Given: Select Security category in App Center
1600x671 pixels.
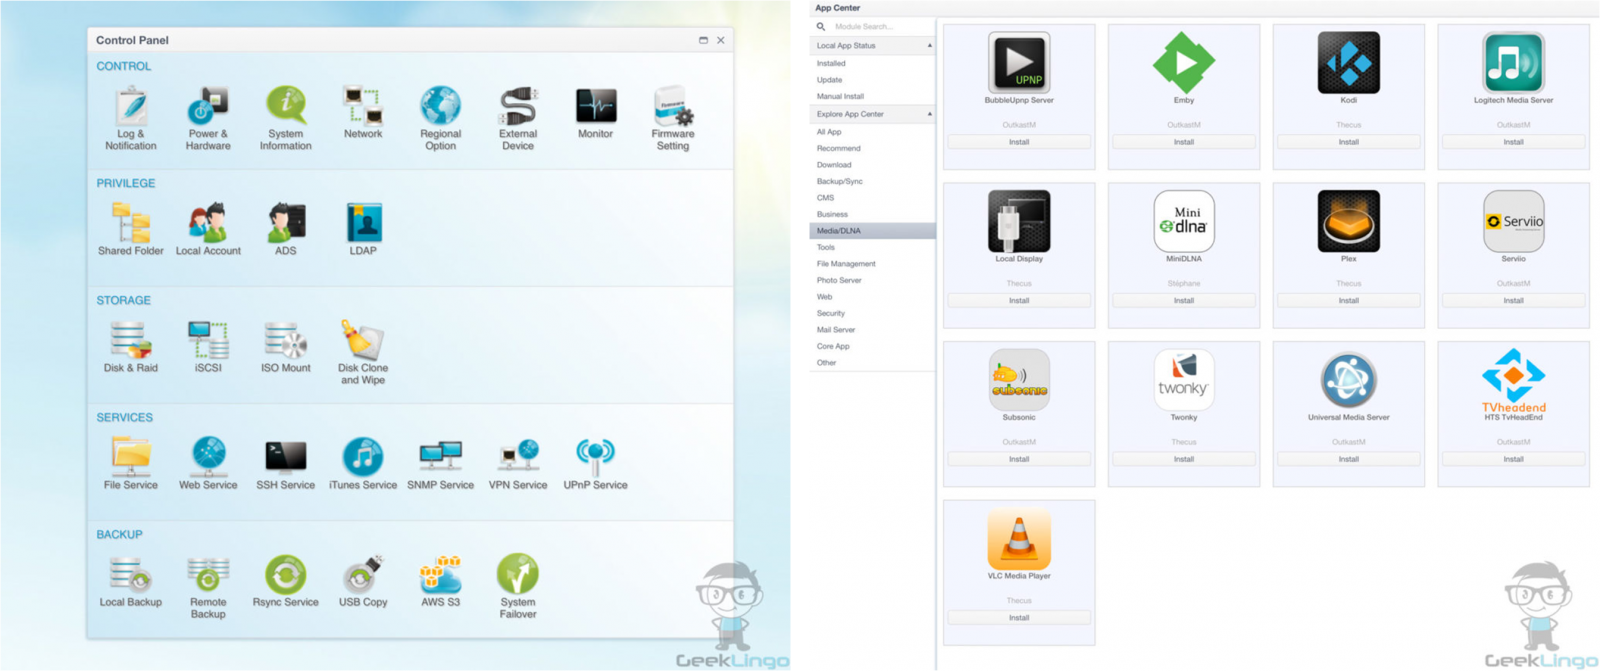Looking at the screenshot, I should 831,313.
